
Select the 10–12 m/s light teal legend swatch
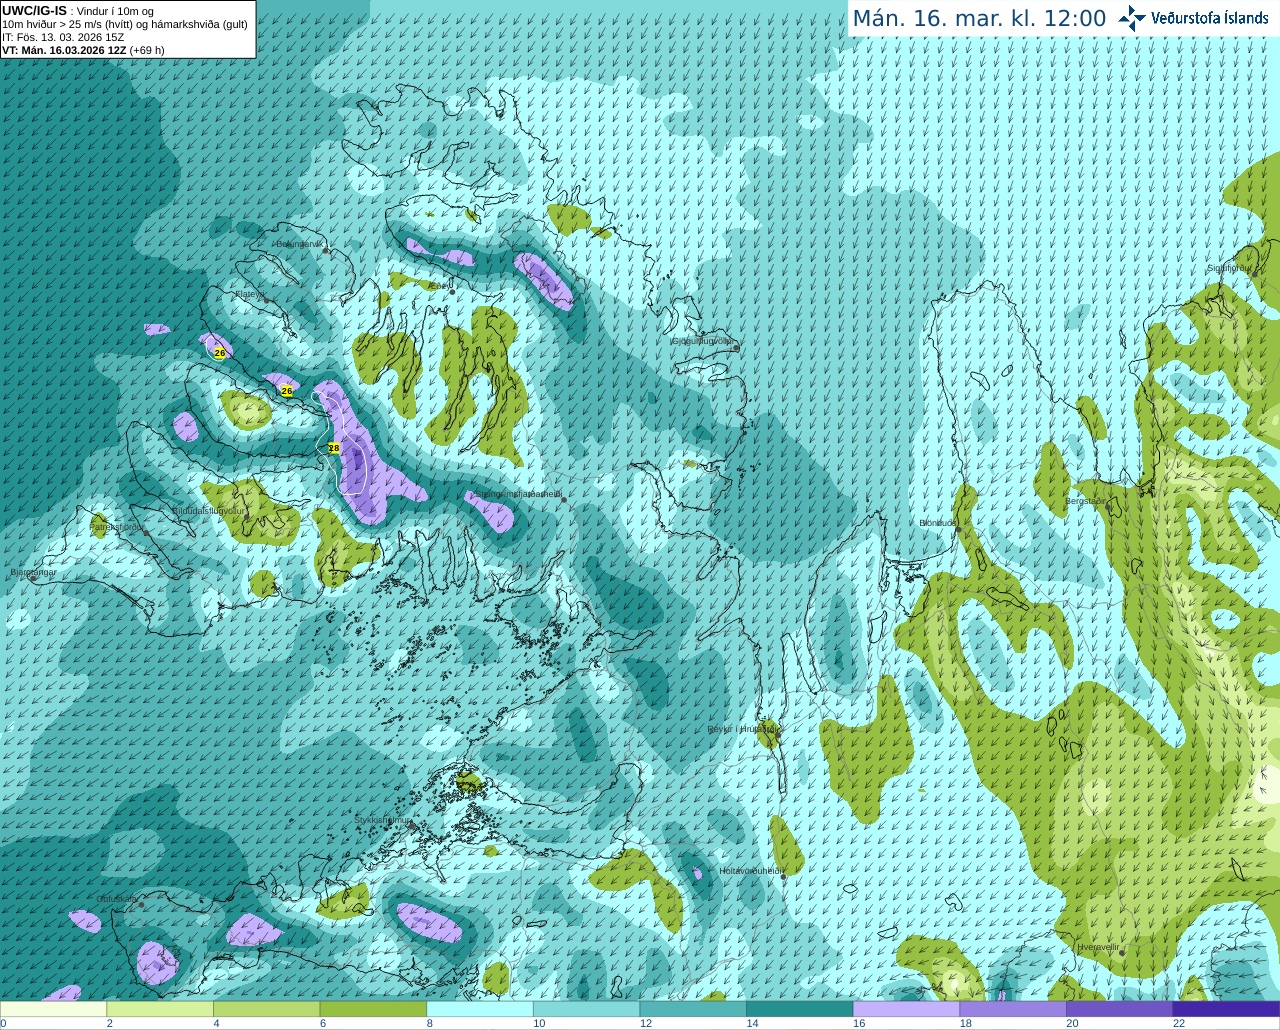coord(586,1009)
